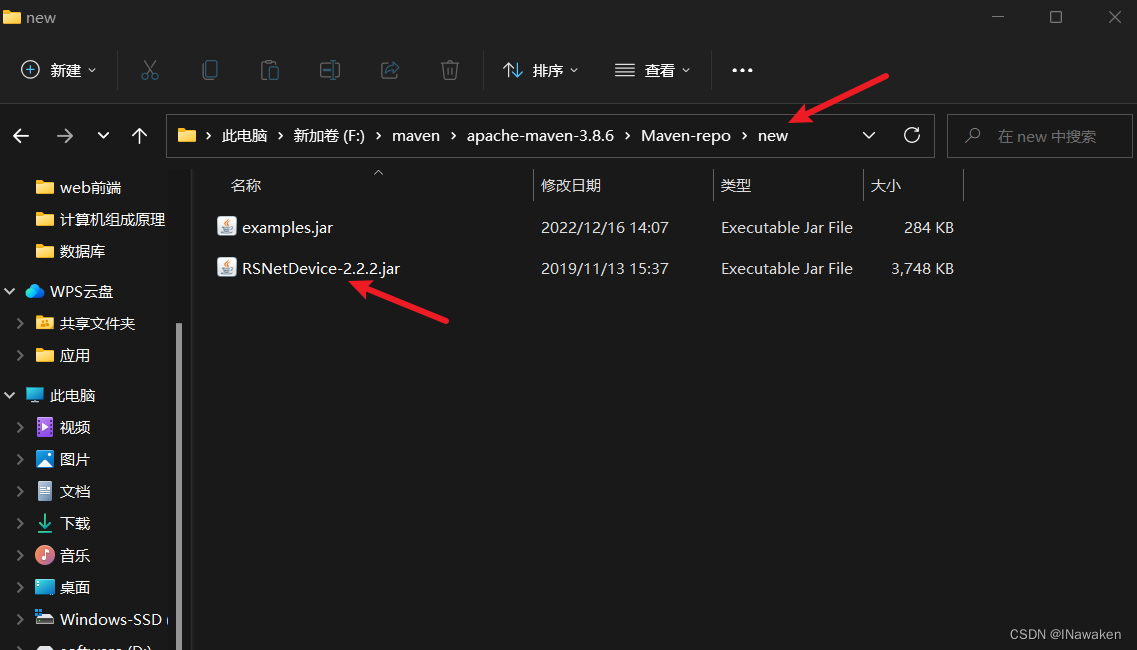This screenshot has height=650, width=1137.
Task: Expand the Windows-SSD drive node
Action: coord(20,619)
